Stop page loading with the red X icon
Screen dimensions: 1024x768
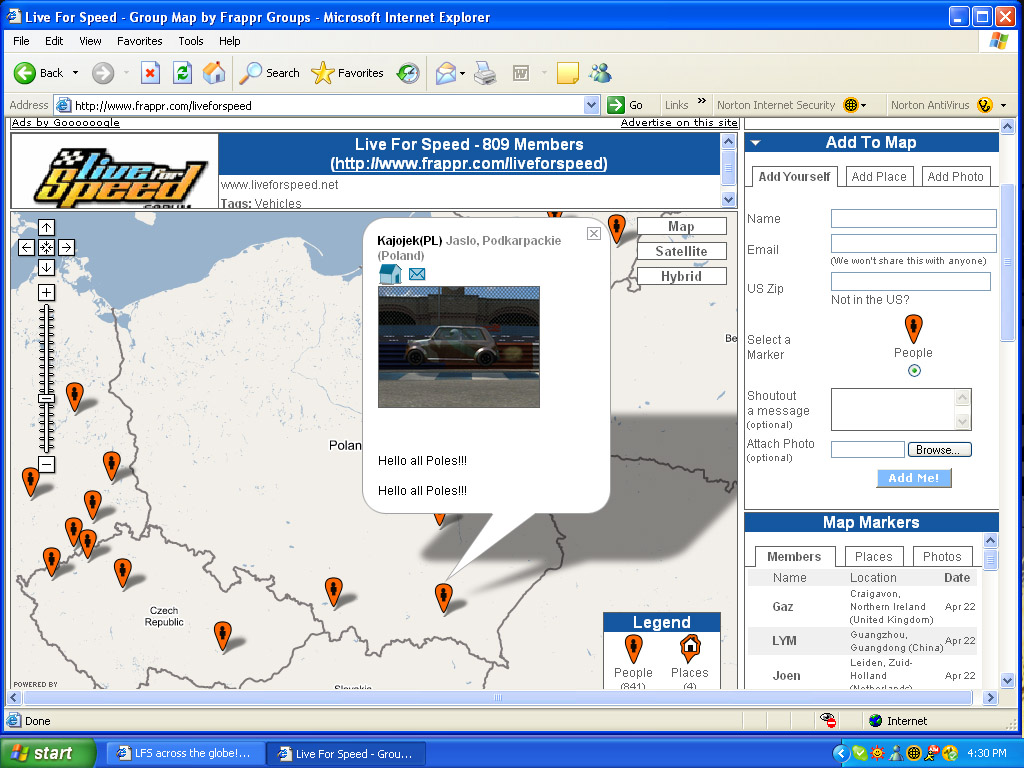pos(150,73)
